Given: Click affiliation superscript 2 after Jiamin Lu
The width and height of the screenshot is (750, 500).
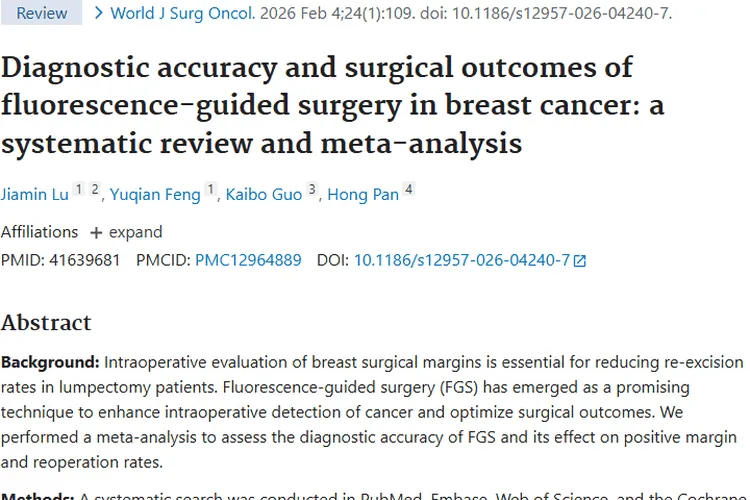Looking at the screenshot, I should [x=95, y=190].
